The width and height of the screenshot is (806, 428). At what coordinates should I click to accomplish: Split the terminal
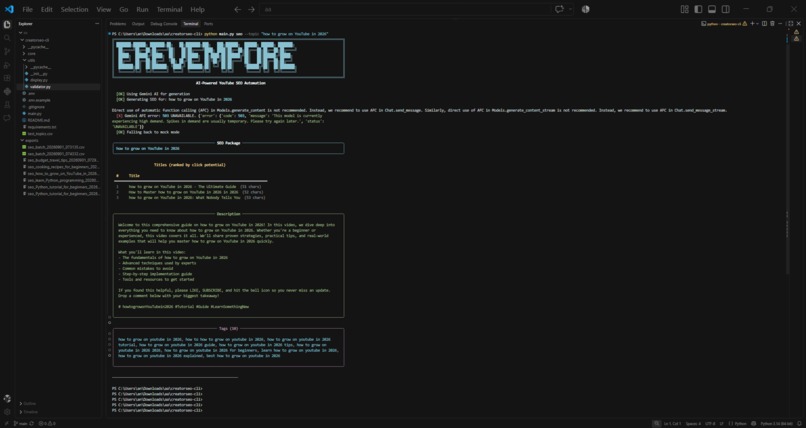point(764,23)
